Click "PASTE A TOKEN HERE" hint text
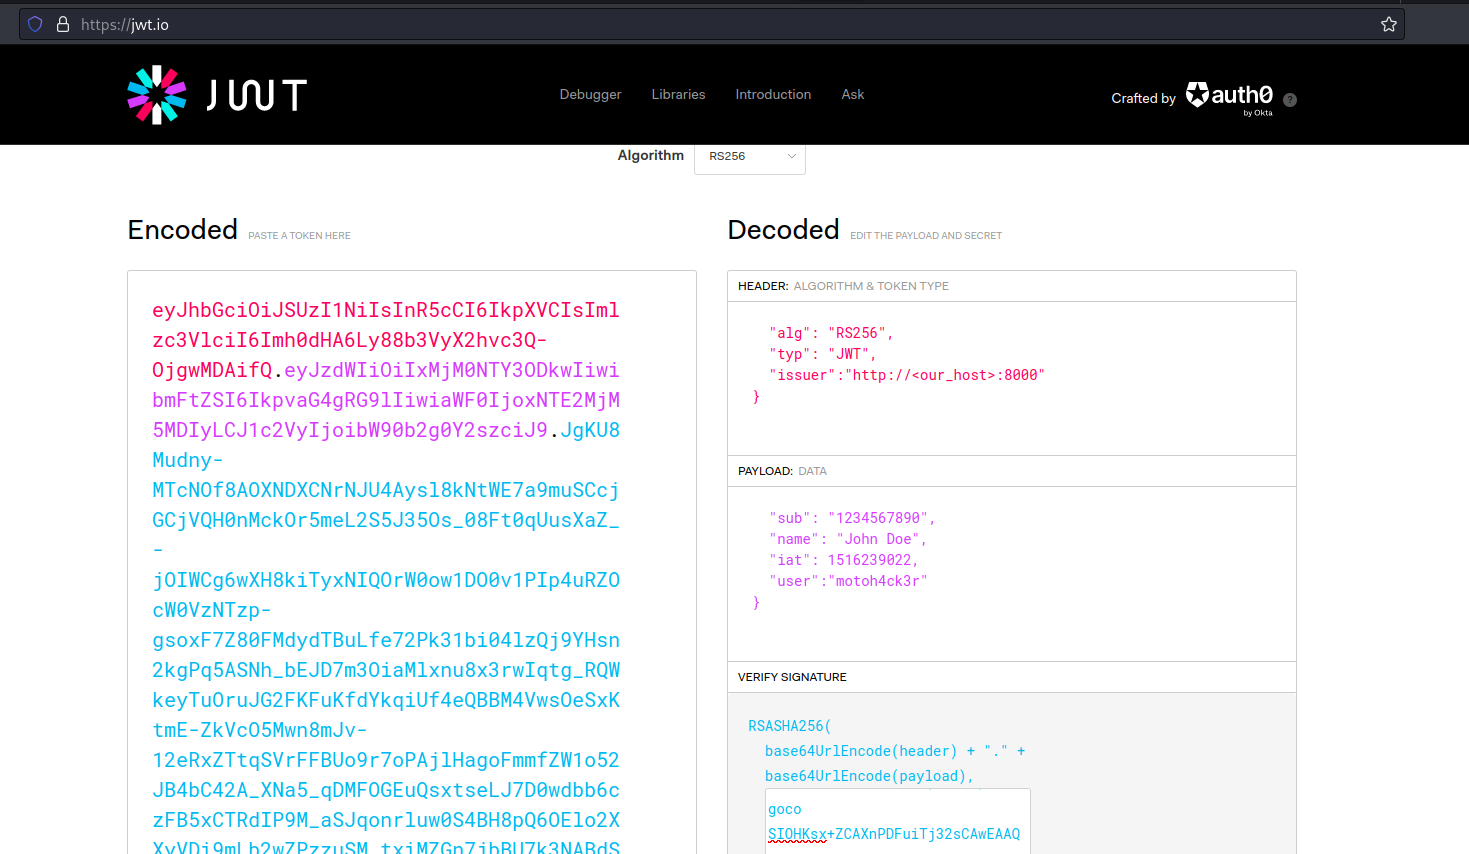 [x=299, y=236]
